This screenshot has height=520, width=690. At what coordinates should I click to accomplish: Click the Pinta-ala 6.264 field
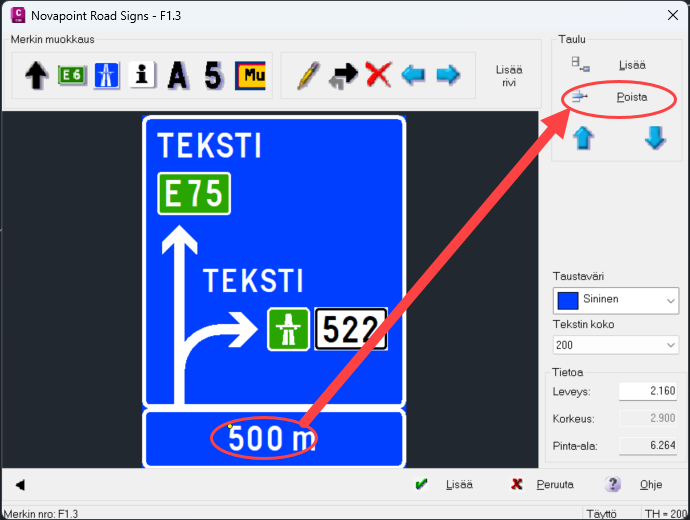(x=648, y=446)
